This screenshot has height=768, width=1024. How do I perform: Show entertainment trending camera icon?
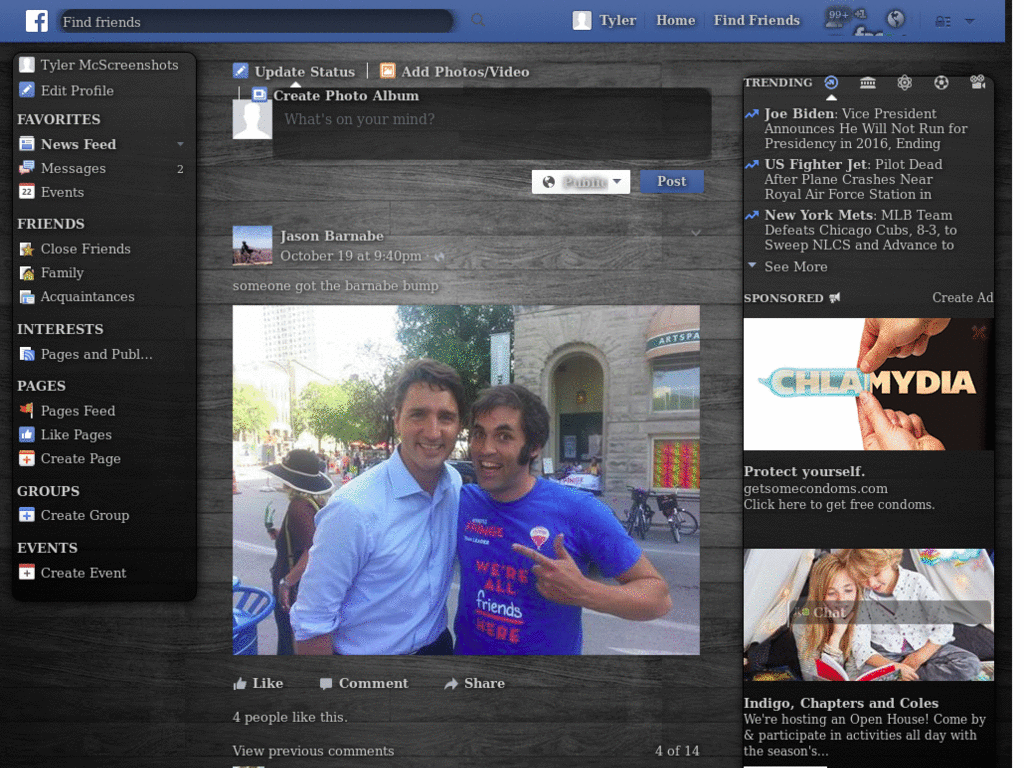coord(978,82)
